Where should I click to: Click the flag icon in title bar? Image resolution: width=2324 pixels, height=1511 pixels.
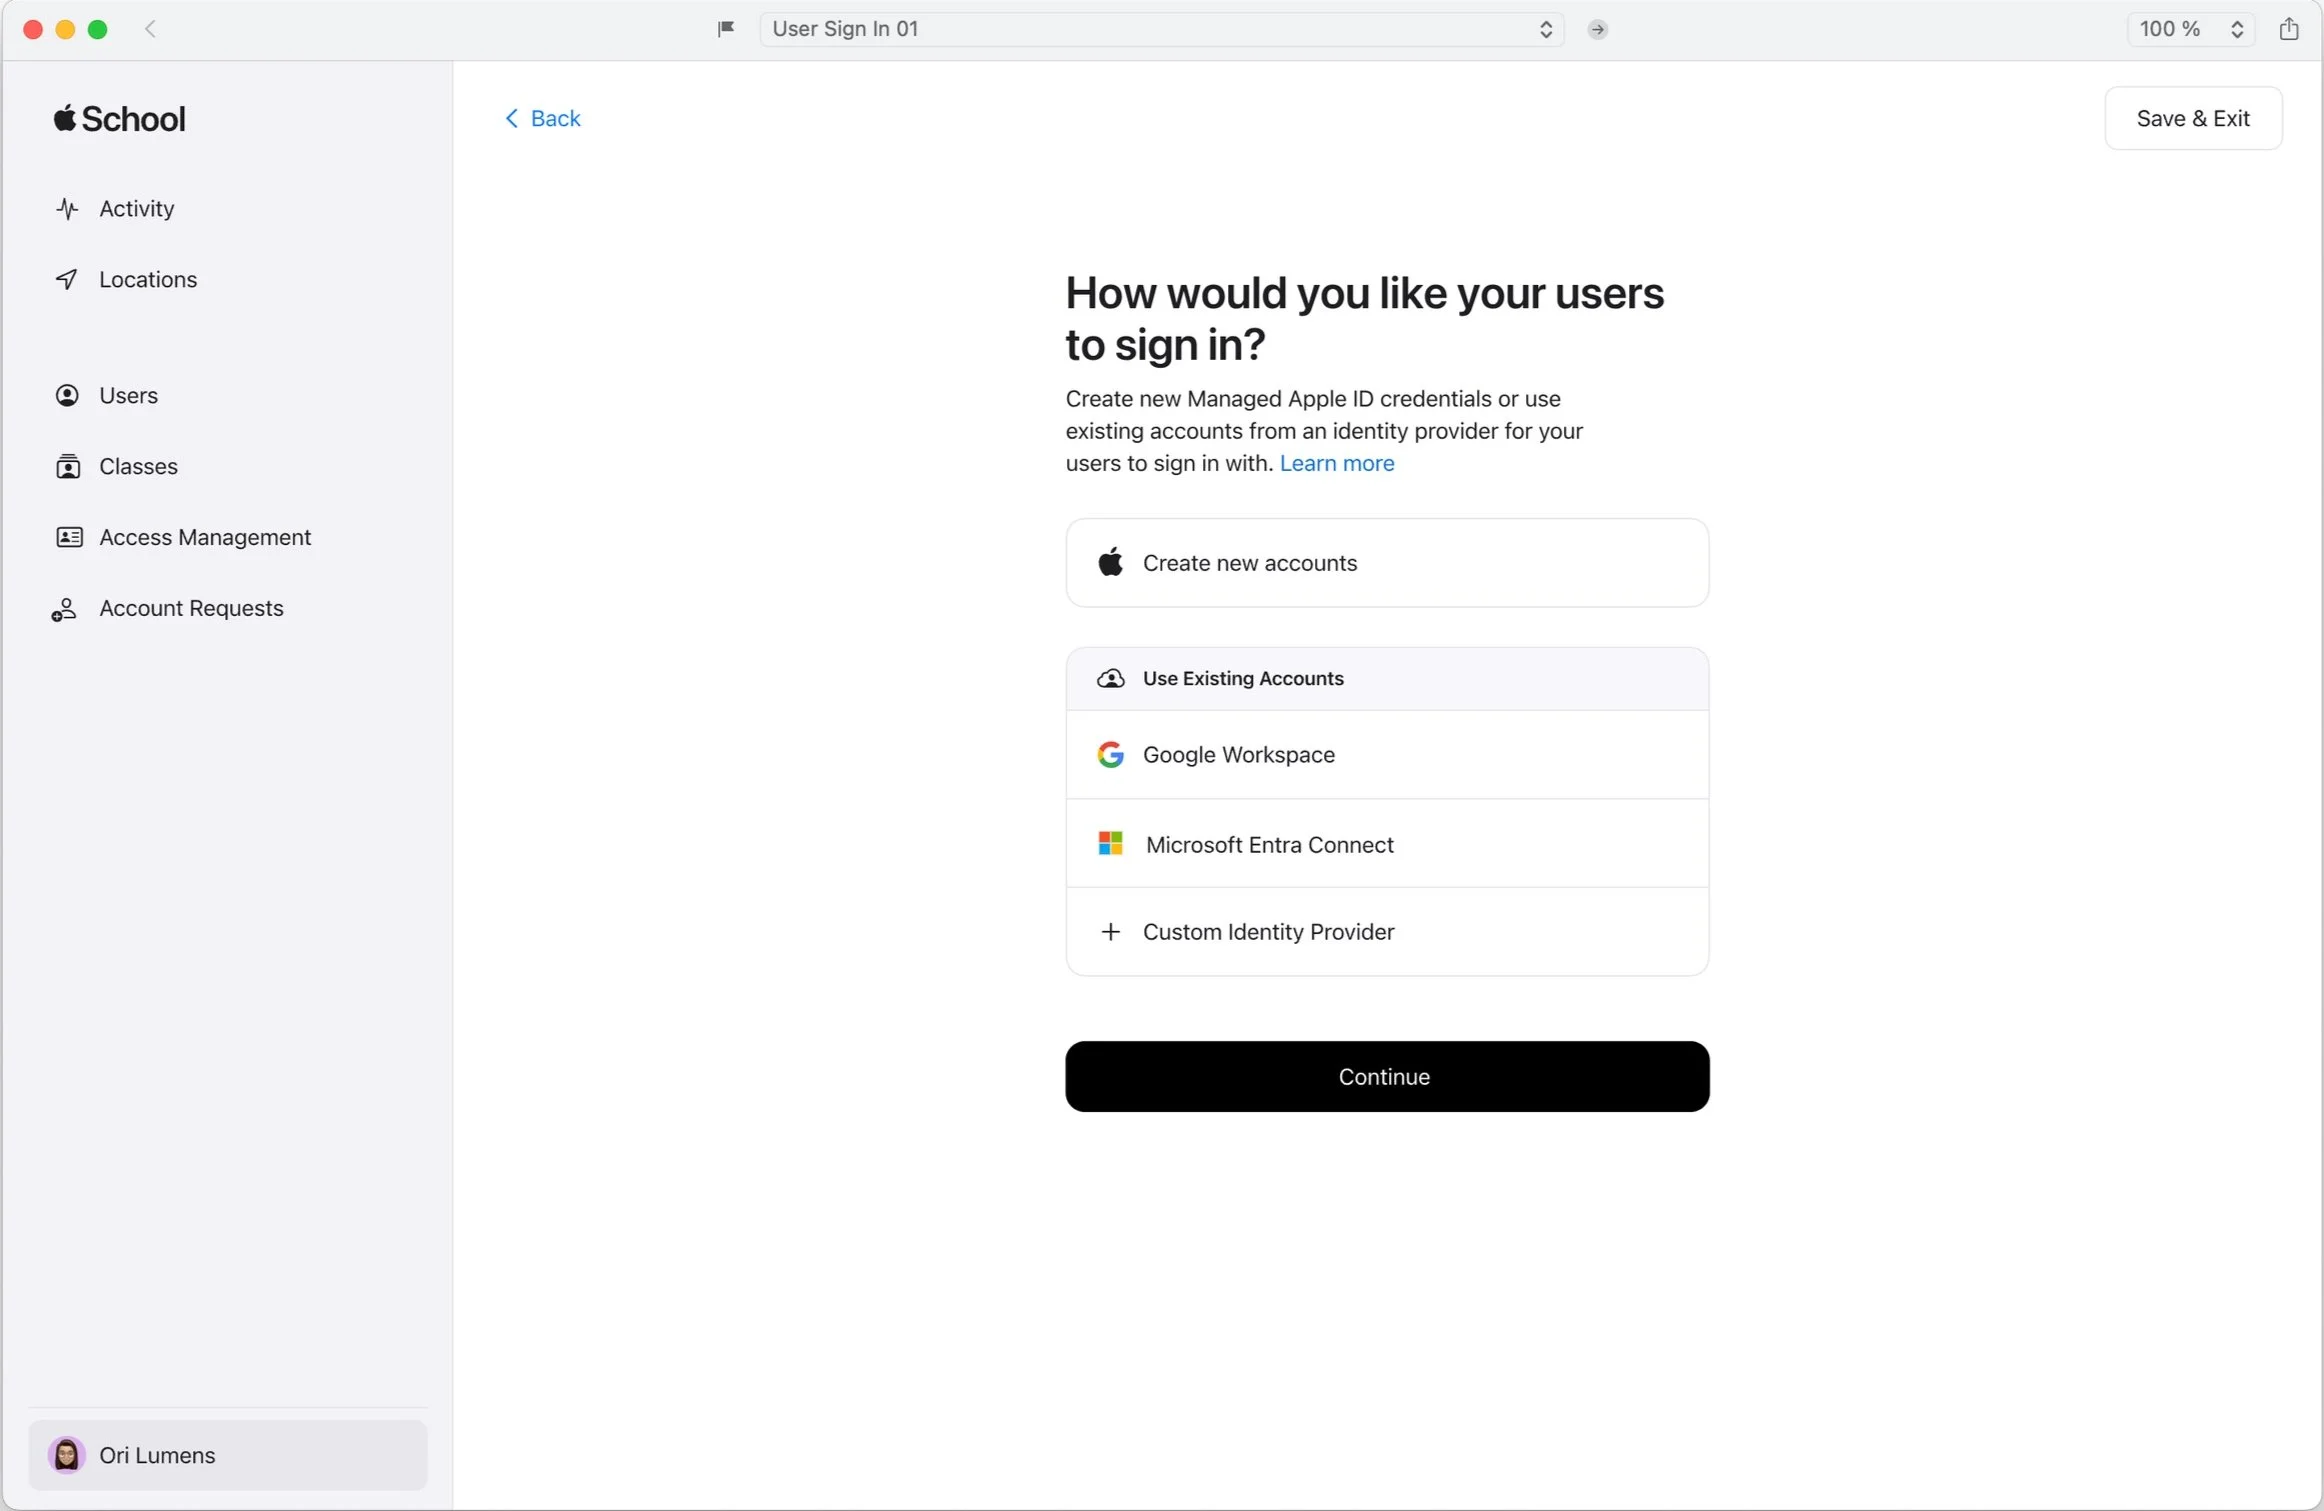(726, 29)
